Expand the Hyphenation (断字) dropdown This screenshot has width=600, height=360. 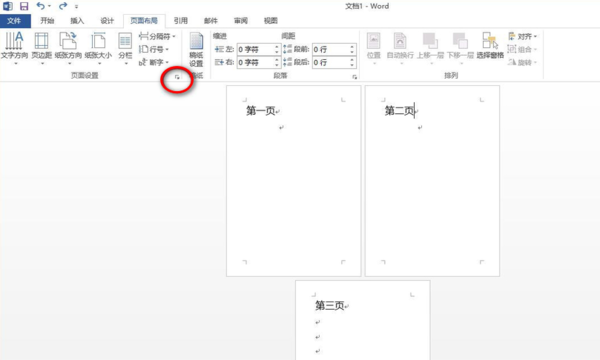pos(154,62)
